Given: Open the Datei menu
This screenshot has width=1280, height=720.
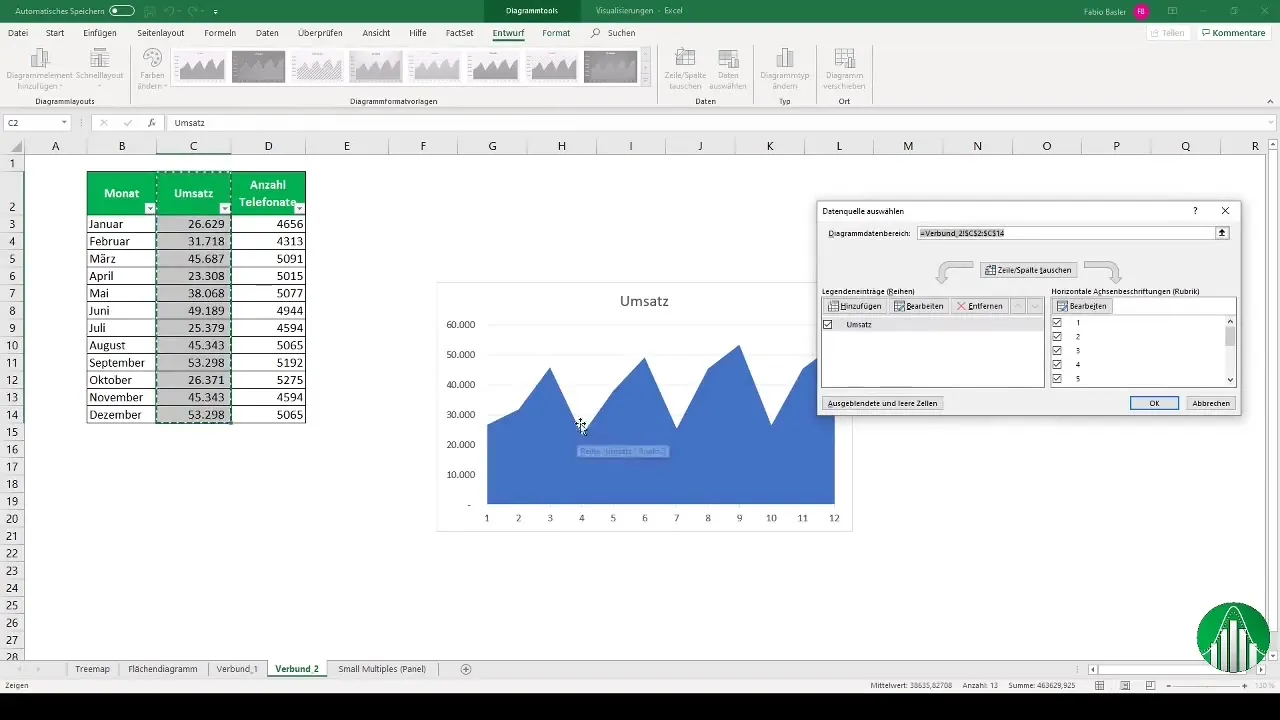Looking at the screenshot, I should click(x=18, y=33).
